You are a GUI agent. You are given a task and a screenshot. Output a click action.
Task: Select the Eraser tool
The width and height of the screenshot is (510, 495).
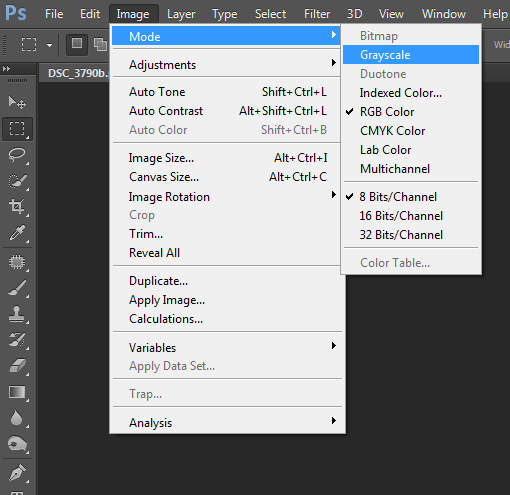[x=17, y=366]
